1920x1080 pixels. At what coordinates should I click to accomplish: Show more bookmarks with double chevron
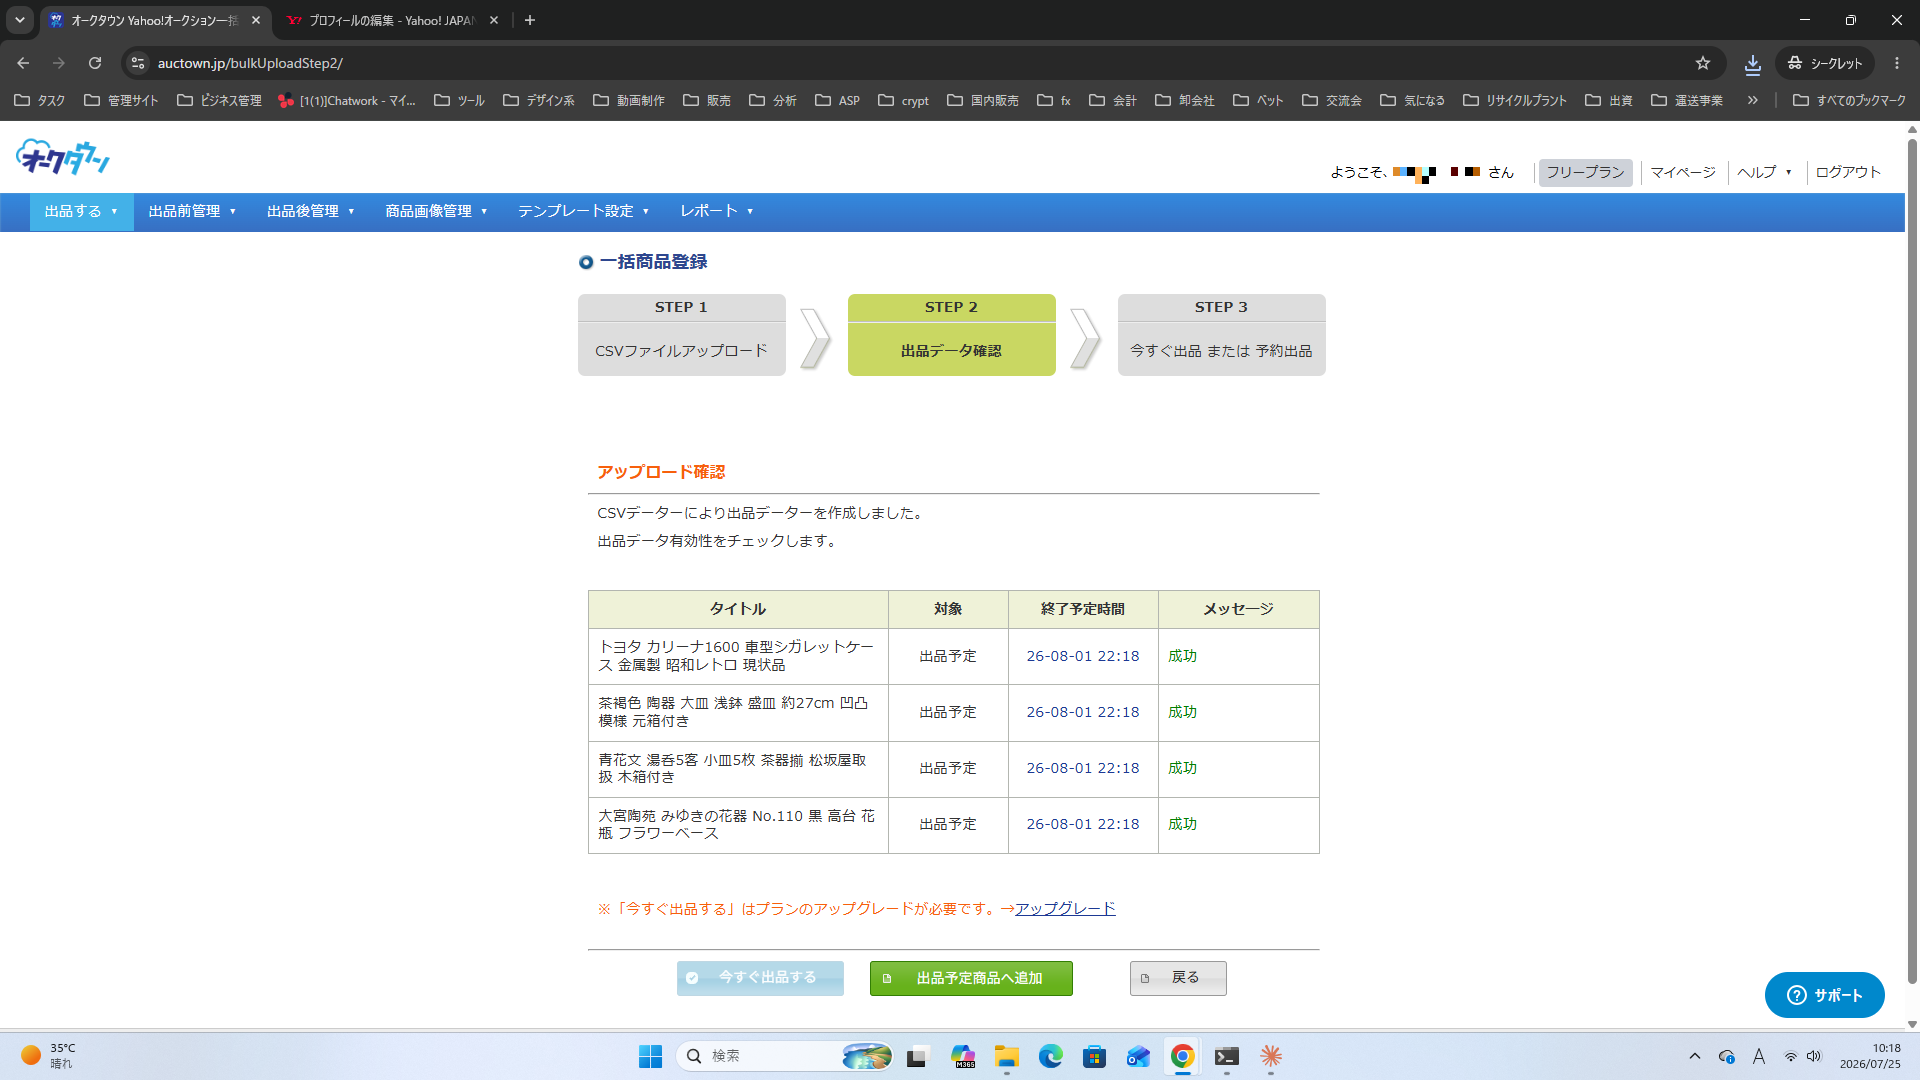(x=1752, y=100)
